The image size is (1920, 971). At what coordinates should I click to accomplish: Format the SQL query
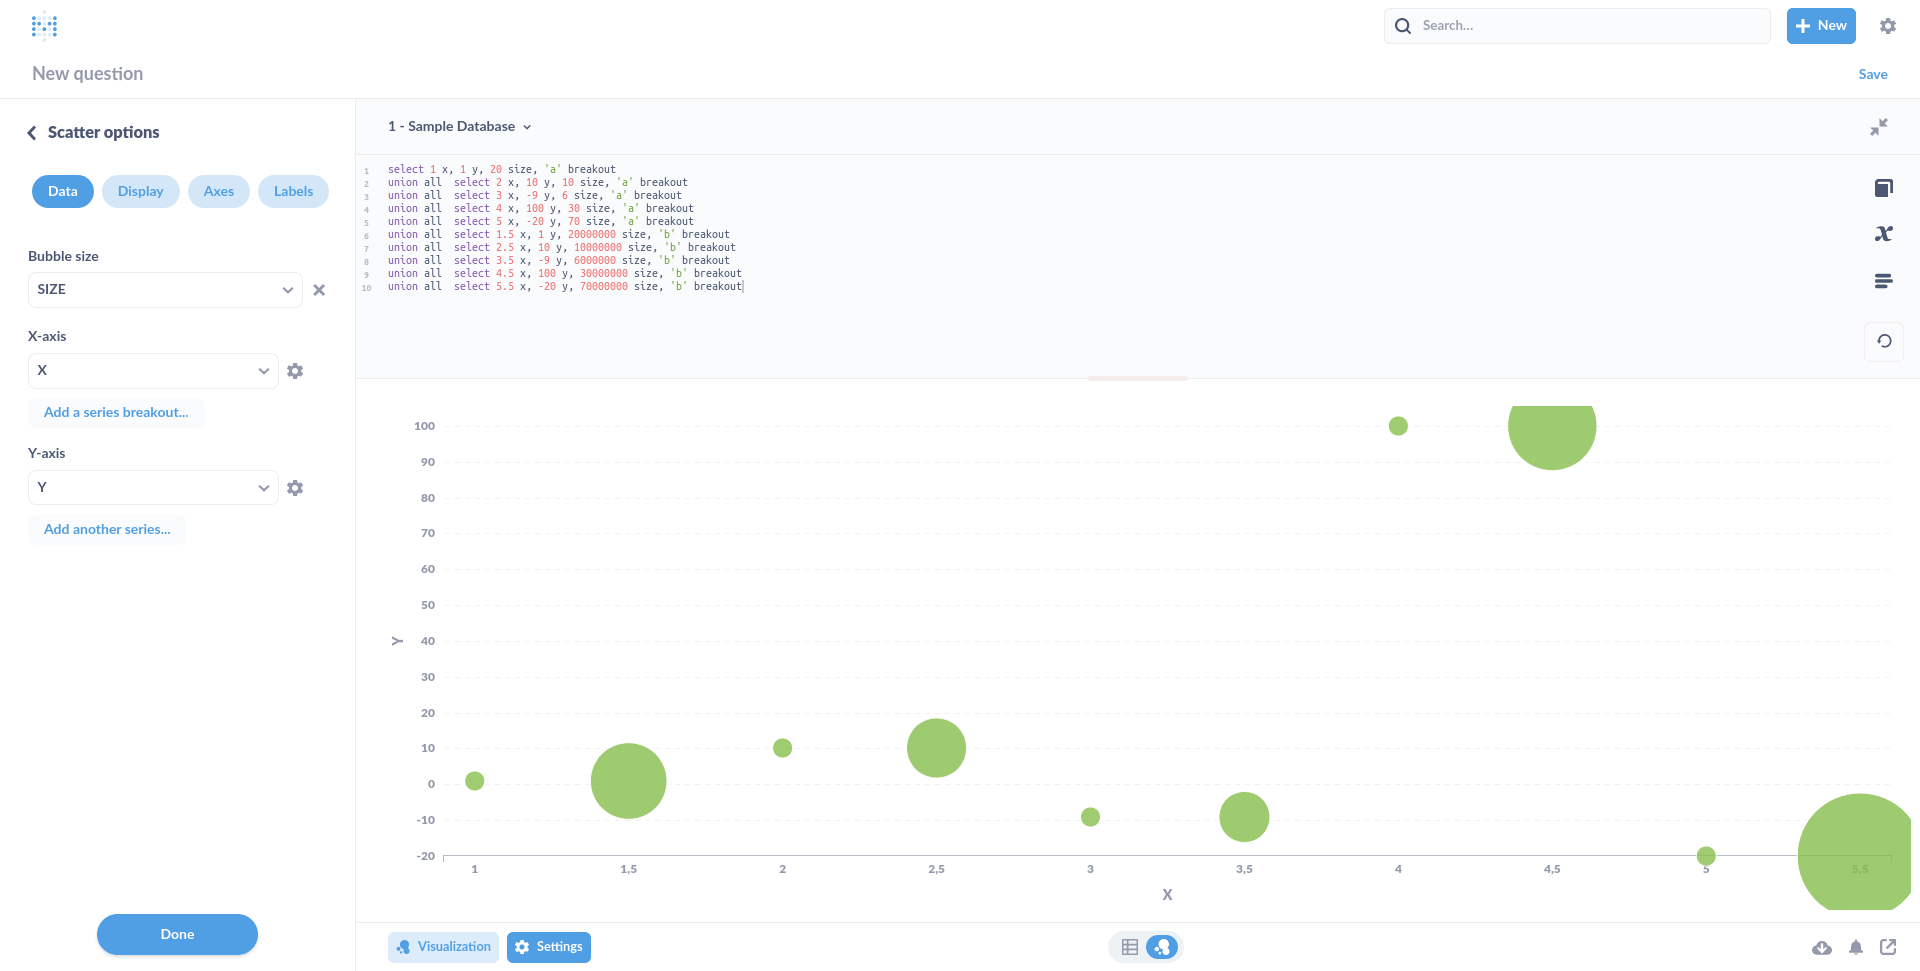pos(1884,281)
